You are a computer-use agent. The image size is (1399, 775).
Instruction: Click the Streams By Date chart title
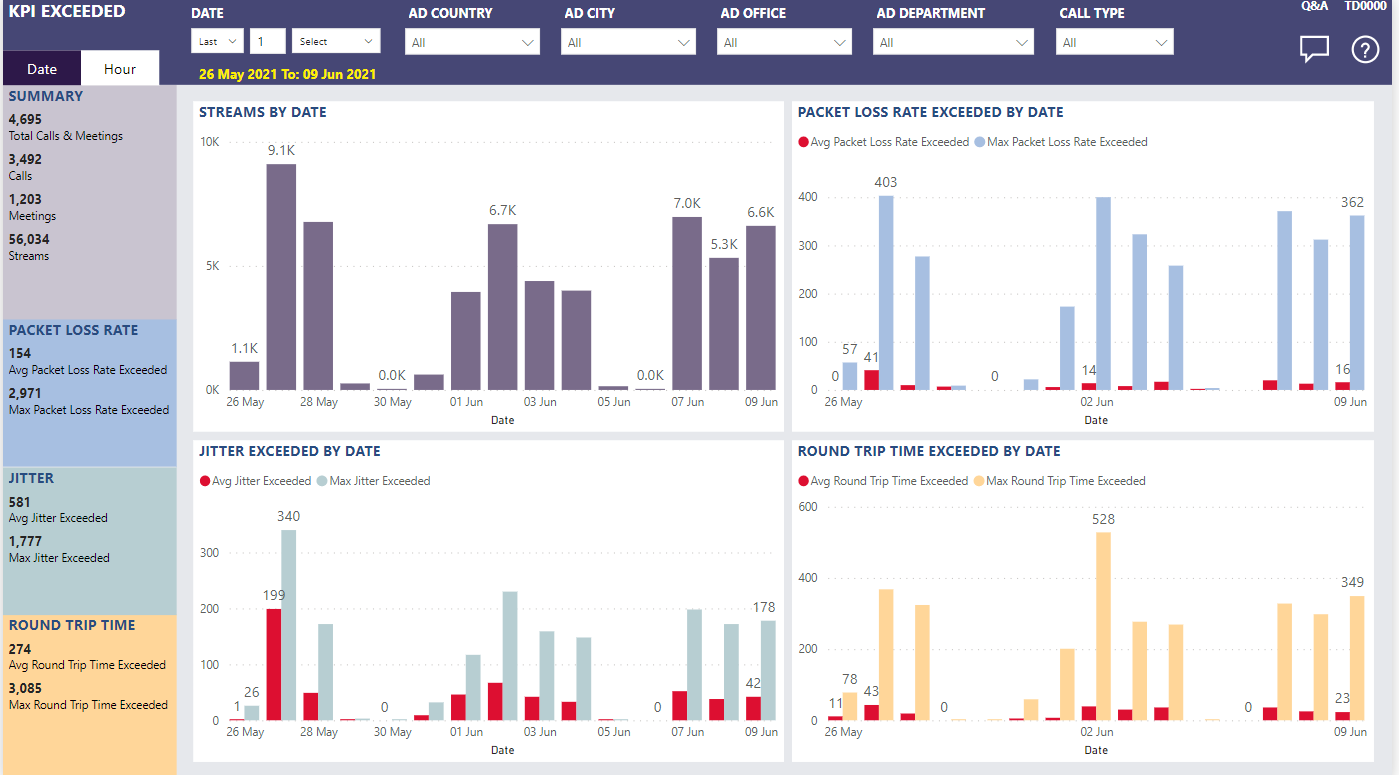tap(263, 112)
